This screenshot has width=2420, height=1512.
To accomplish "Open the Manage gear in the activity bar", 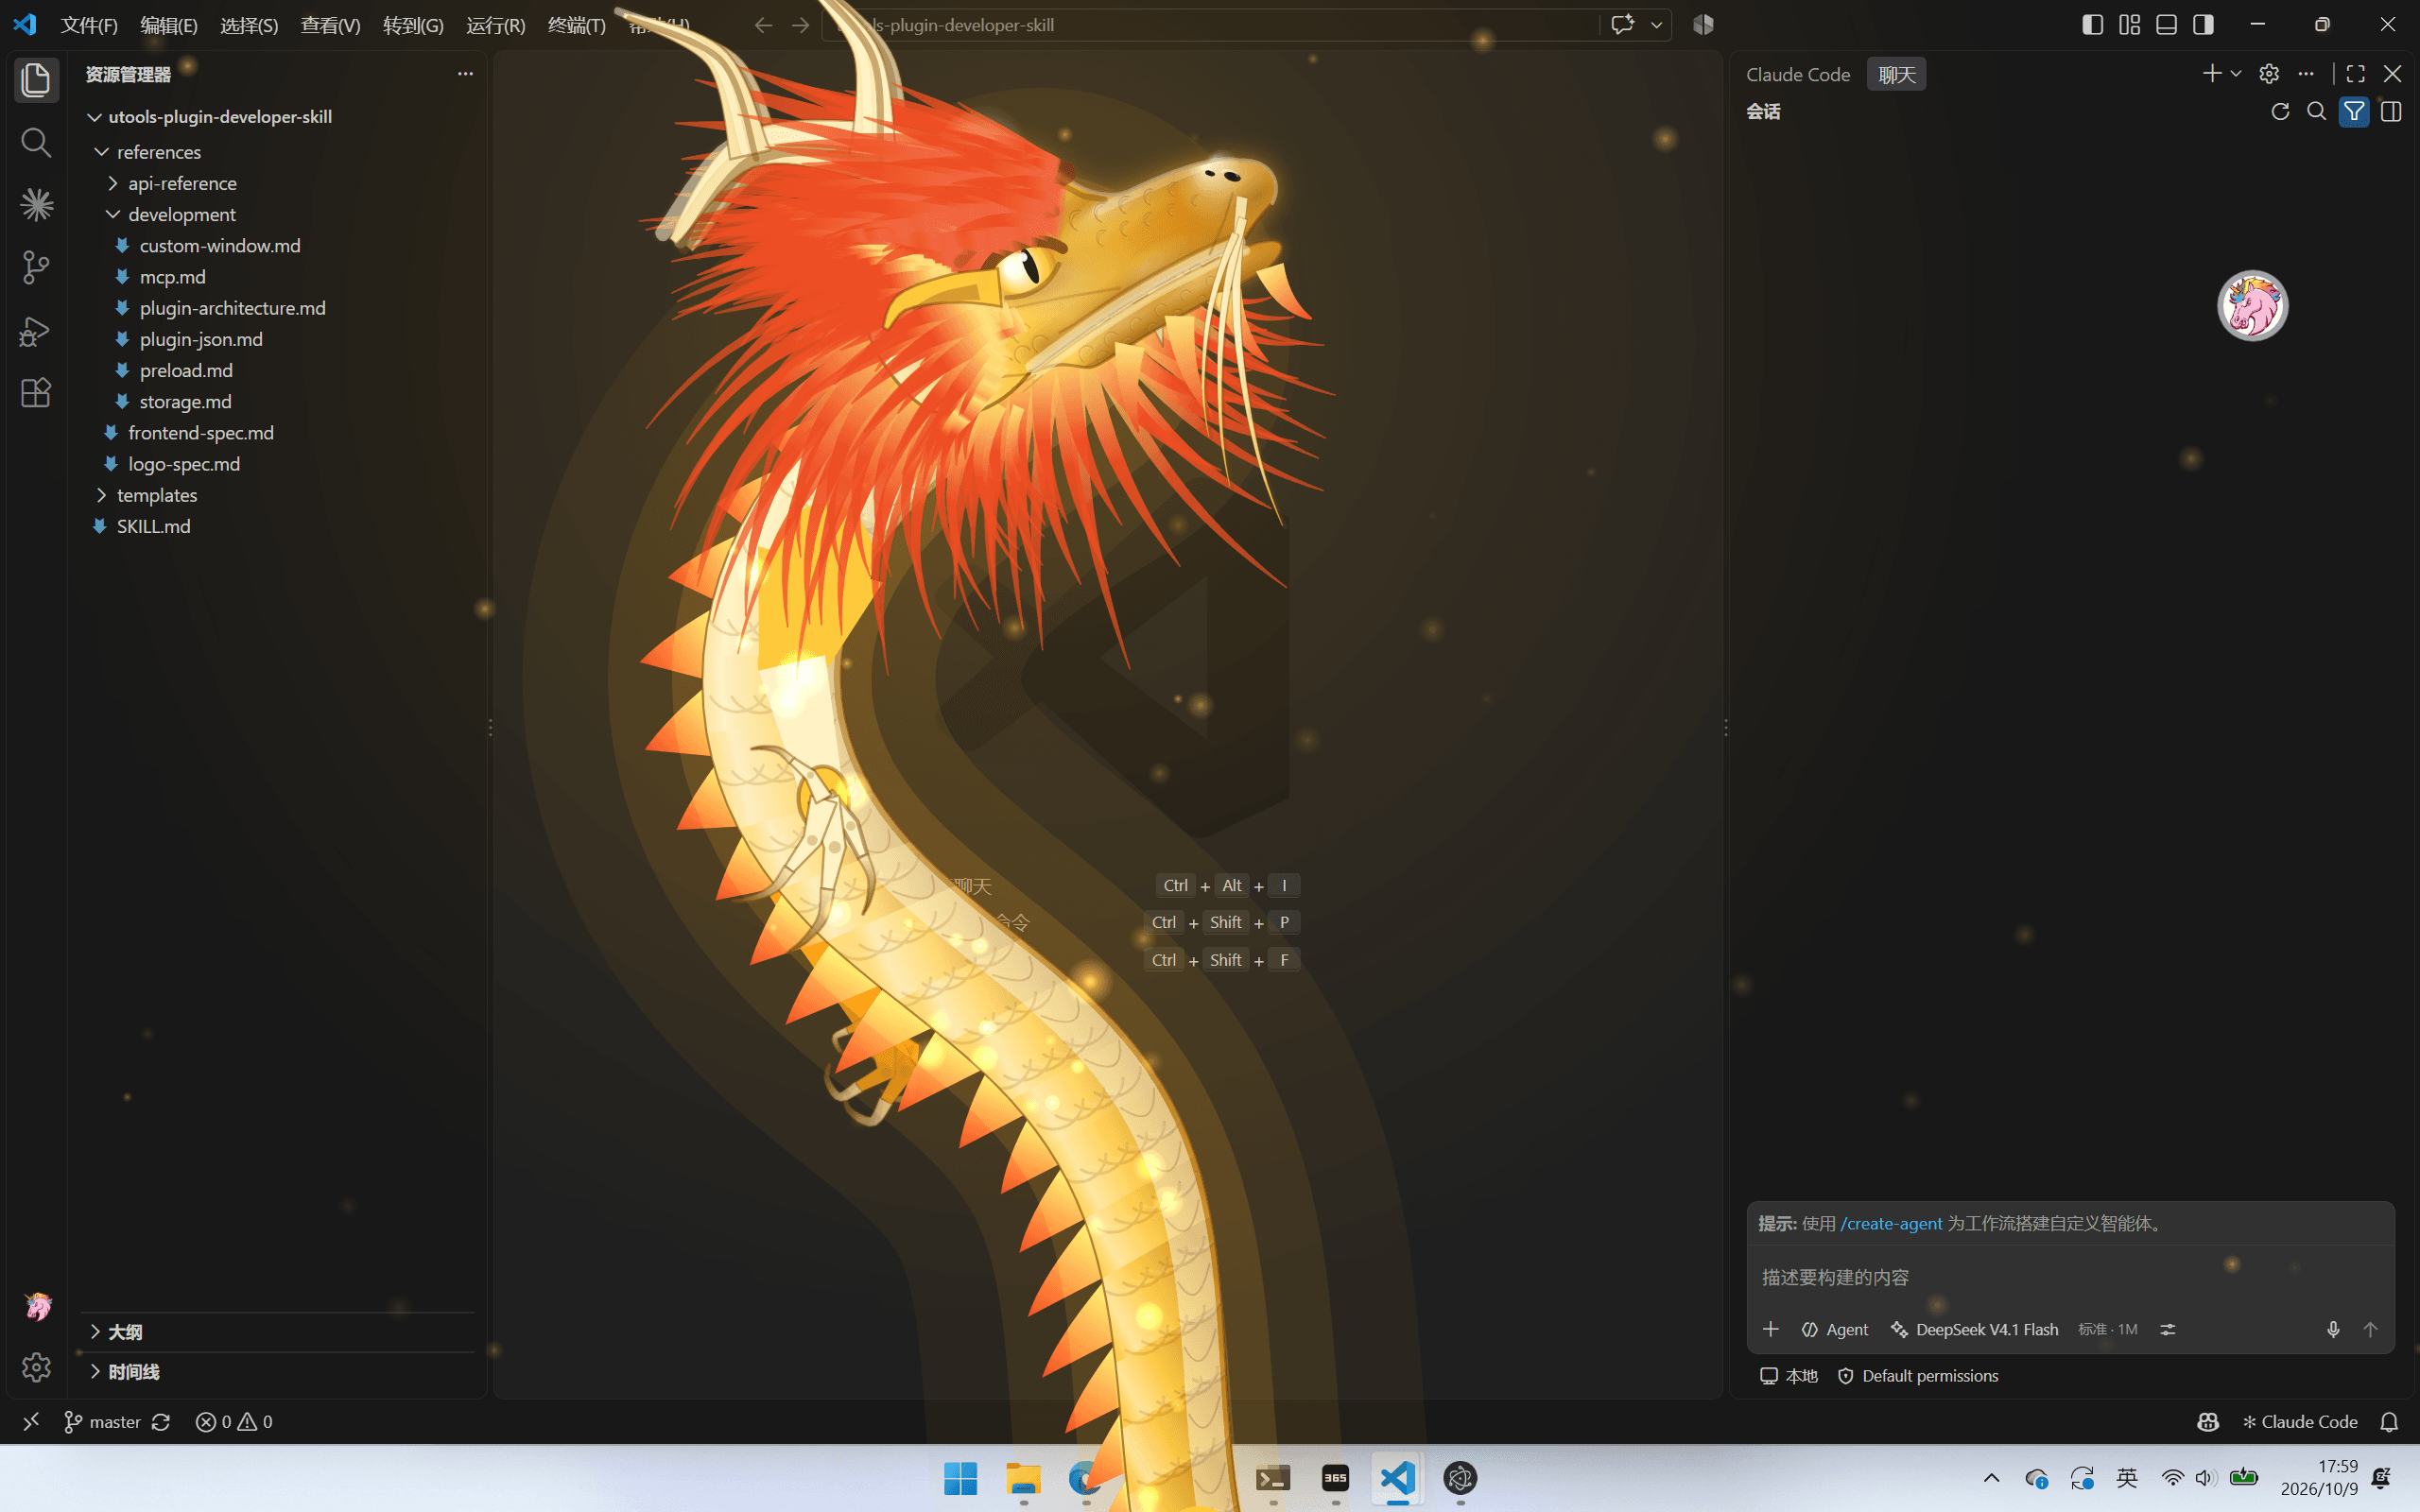I will pyautogui.click(x=36, y=1367).
